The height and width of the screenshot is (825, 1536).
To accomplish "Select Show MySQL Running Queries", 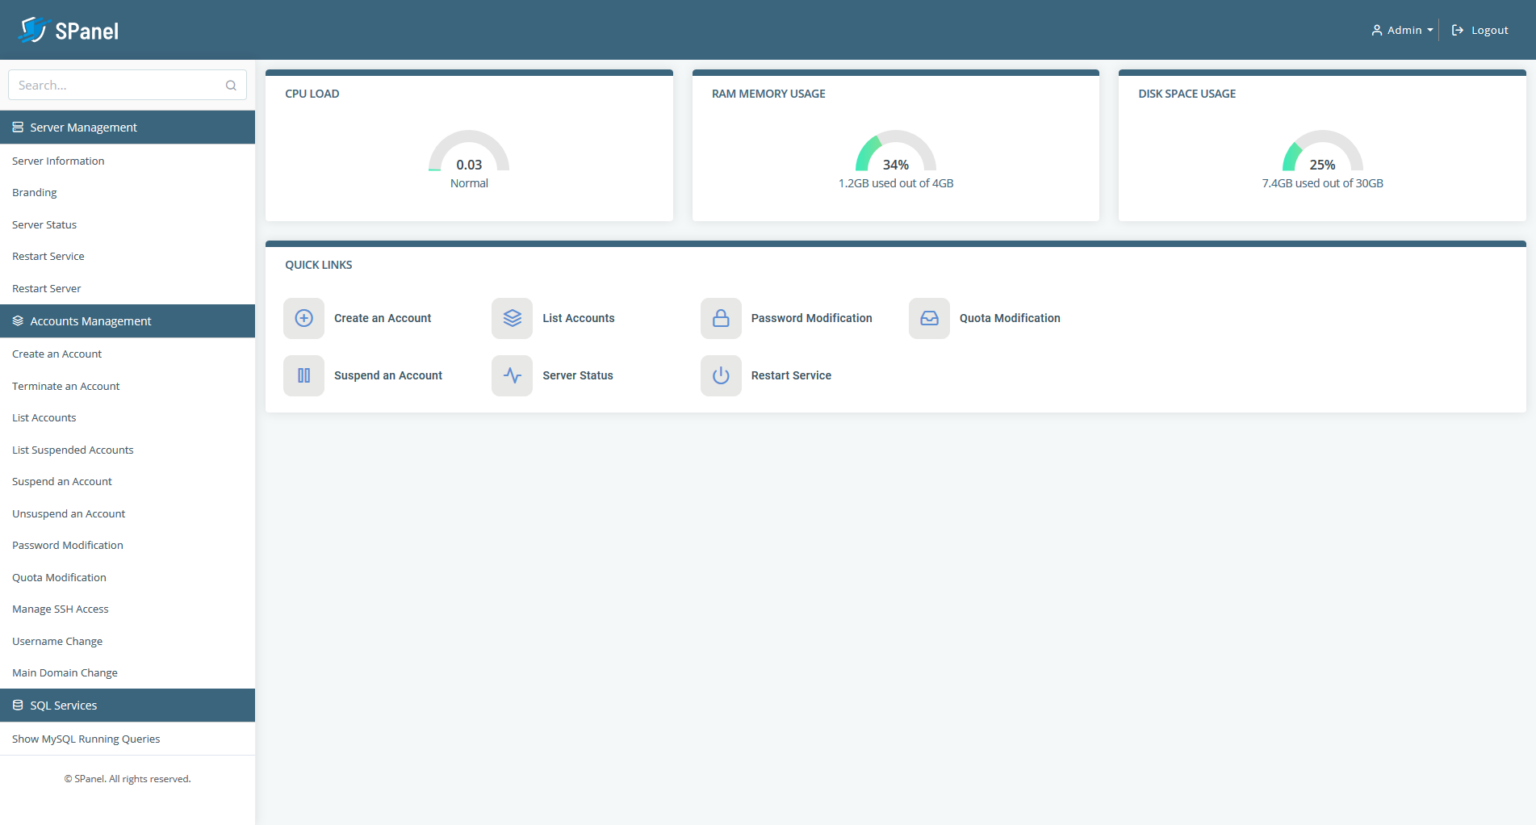I will 85,738.
